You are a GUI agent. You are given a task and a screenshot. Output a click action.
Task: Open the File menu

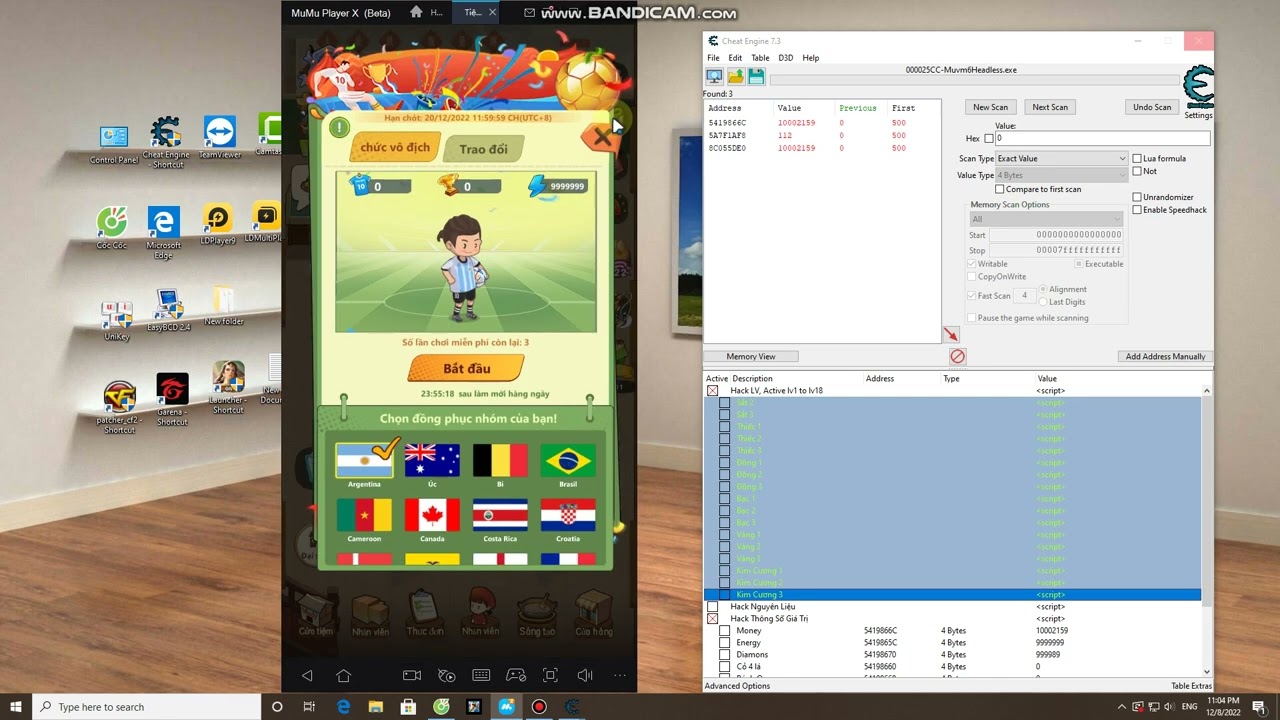(714, 58)
